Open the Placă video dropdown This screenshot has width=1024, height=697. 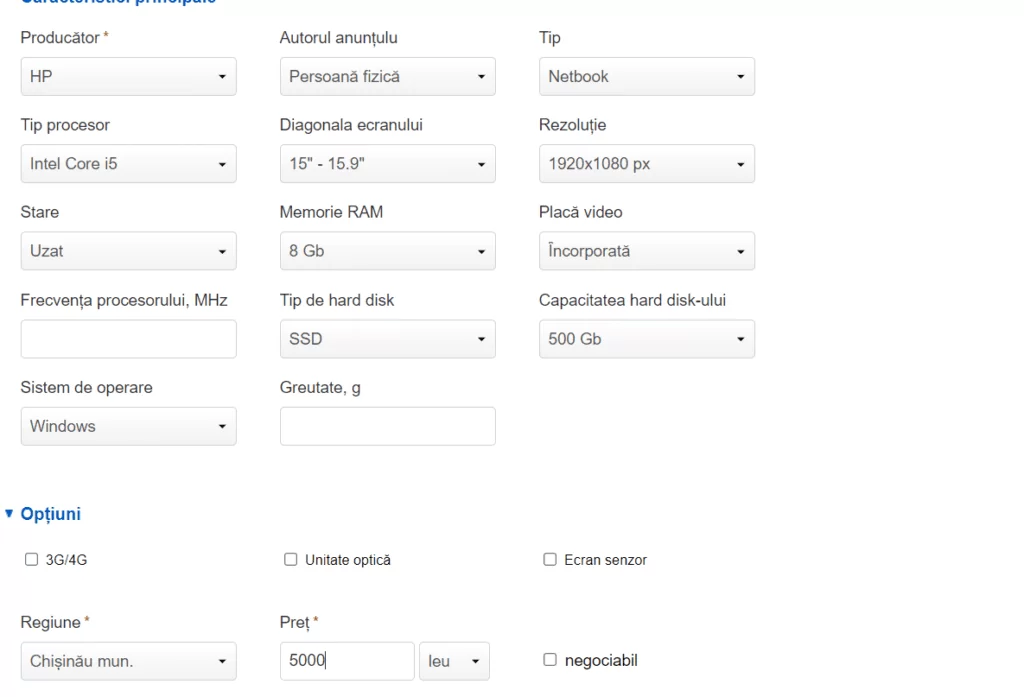click(x=647, y=251)
